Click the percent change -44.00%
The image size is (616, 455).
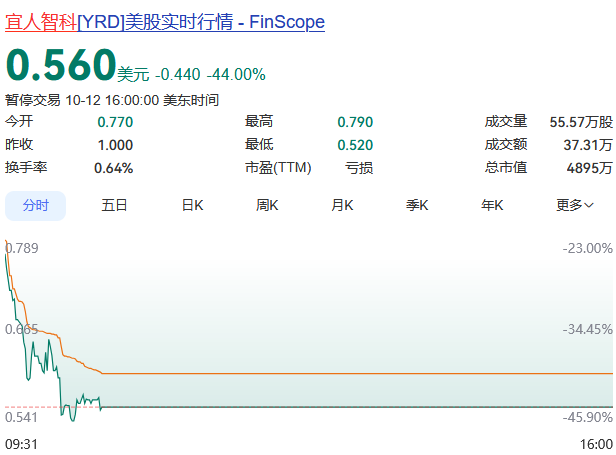click(236, 74)
